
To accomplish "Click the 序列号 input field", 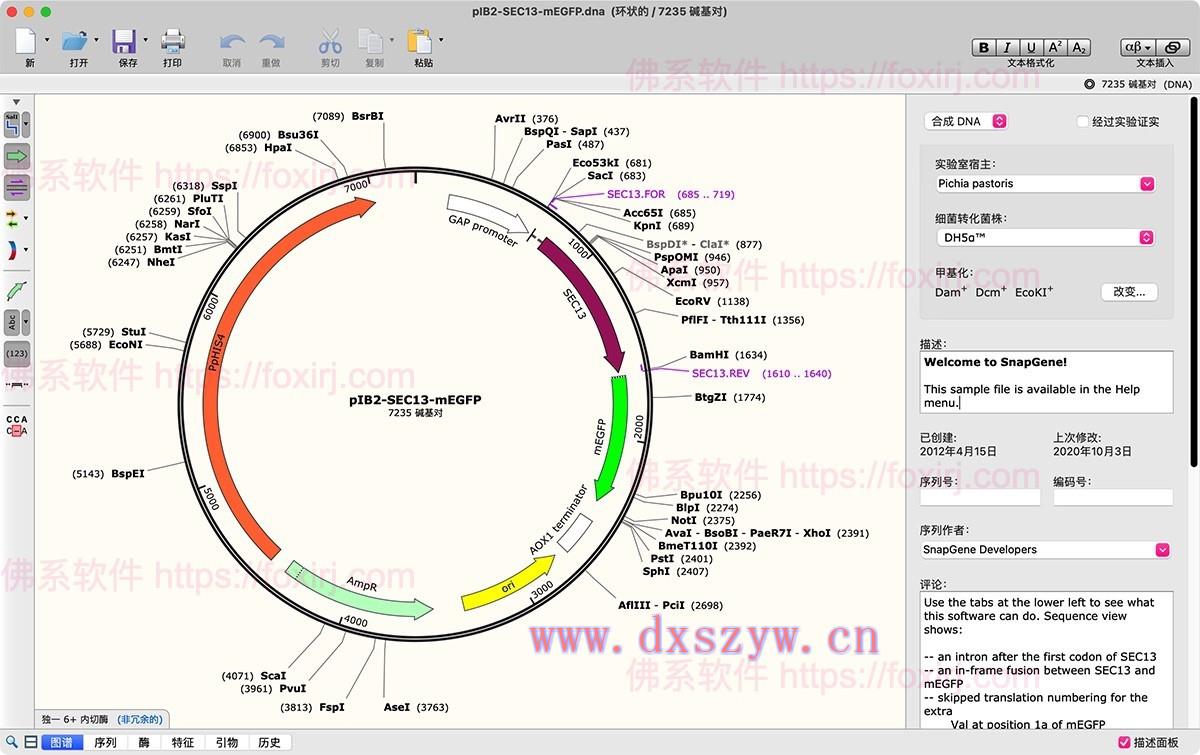I will 980,497.
